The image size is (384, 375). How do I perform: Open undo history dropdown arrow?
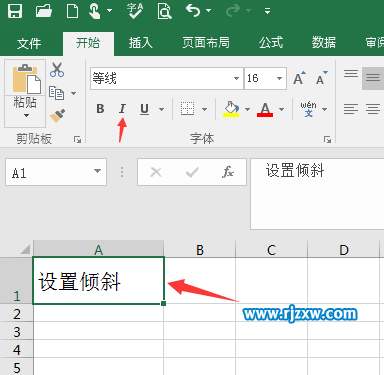209,11
